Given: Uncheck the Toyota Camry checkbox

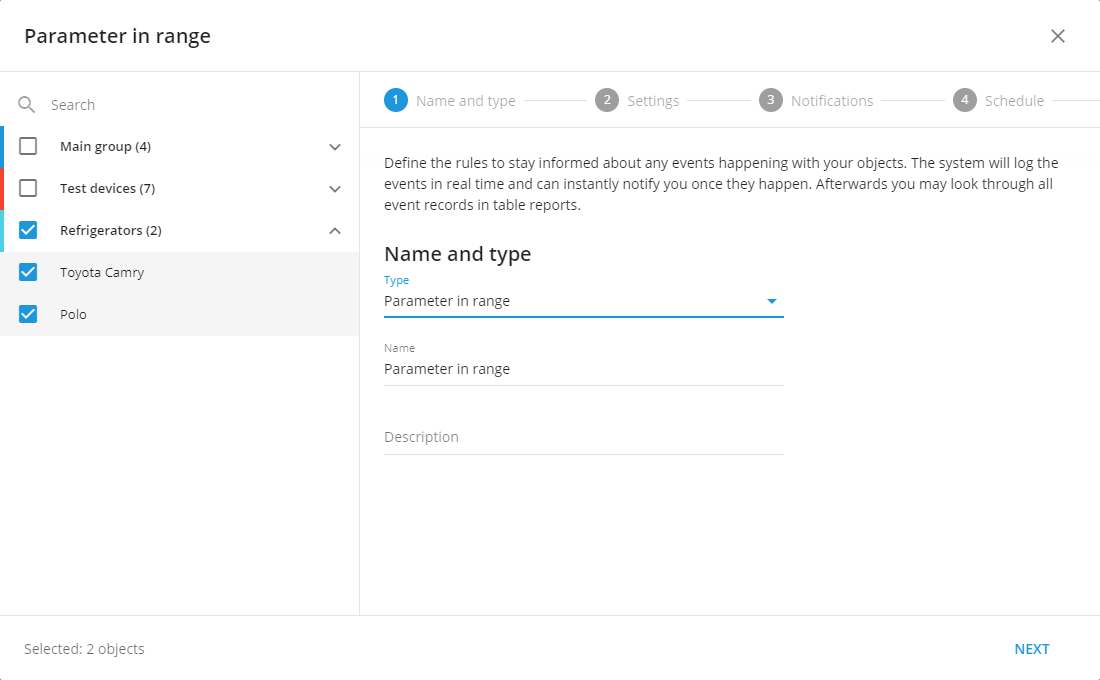Looking at the screenshot, I should point(28,272).
